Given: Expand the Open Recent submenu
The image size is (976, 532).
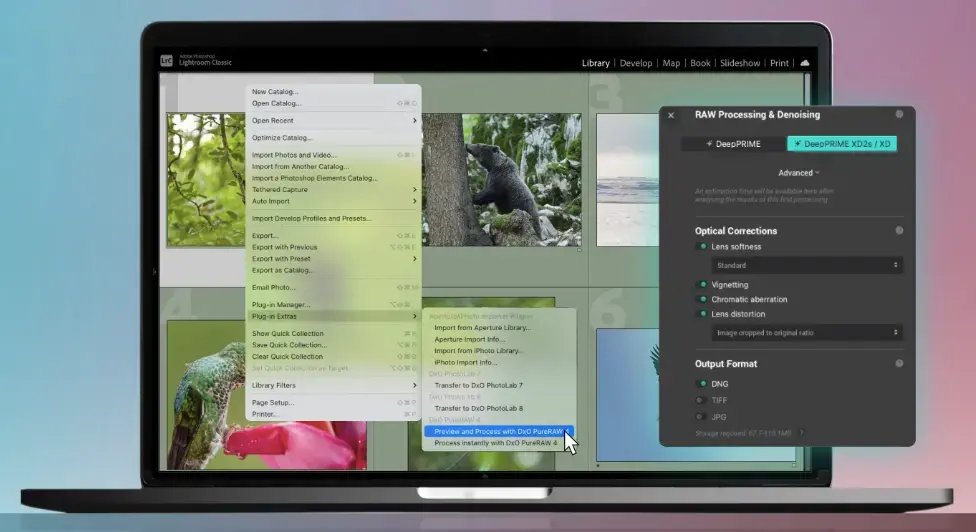Looking at the screenshot, I should point(333,121).
